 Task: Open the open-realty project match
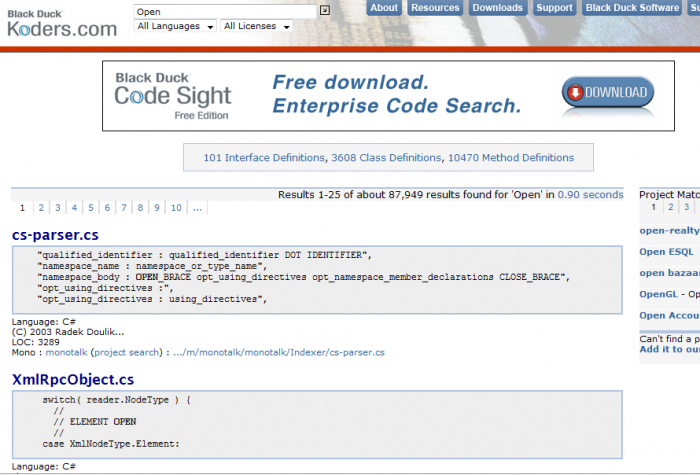pyautogui.click(x=669, y=231)
